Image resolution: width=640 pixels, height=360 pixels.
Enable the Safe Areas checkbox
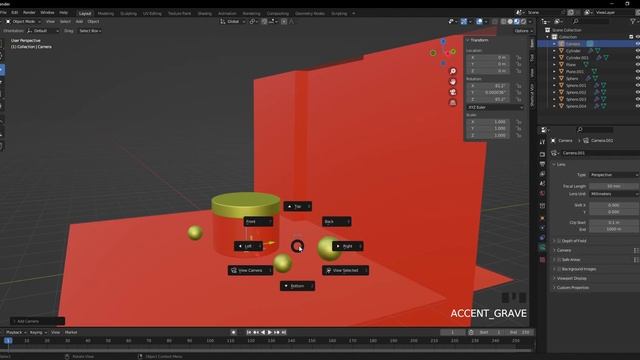559,260
